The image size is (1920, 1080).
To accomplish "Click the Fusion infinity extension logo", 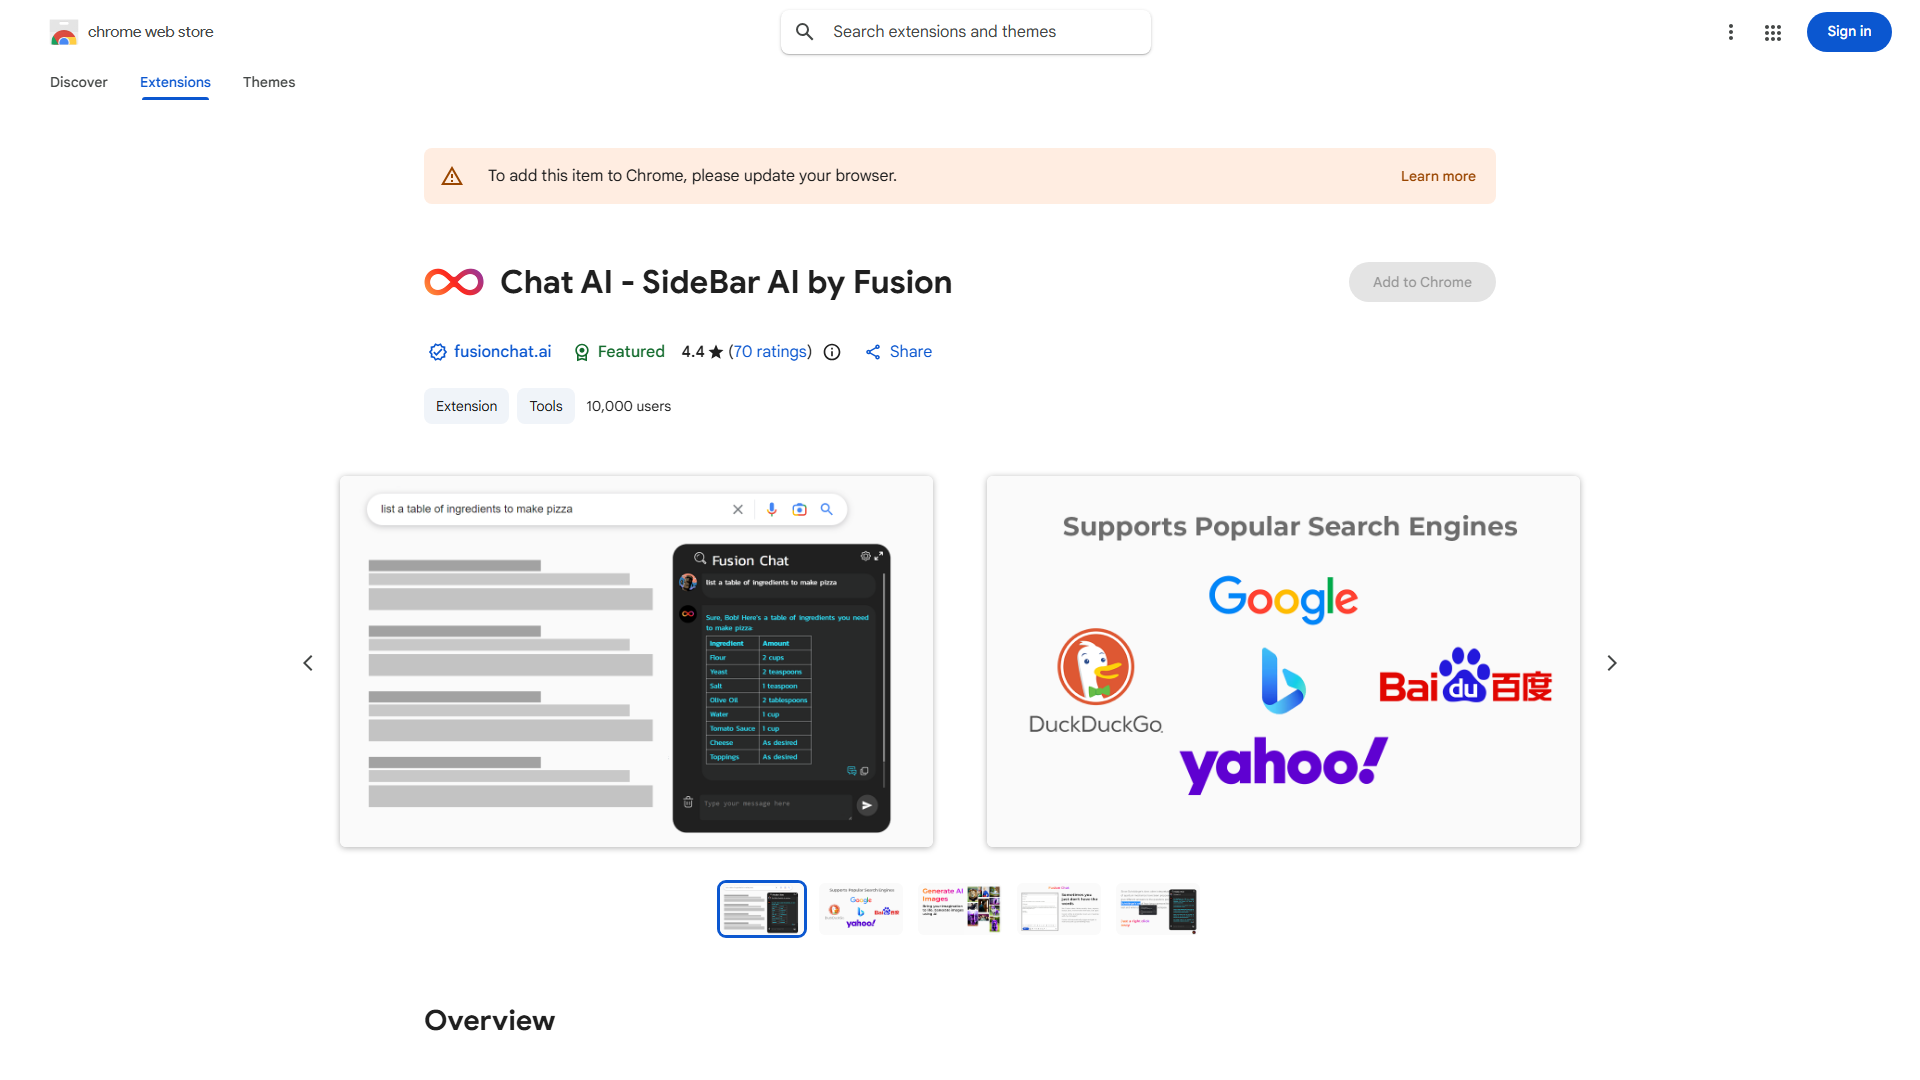I will point(453,282).
